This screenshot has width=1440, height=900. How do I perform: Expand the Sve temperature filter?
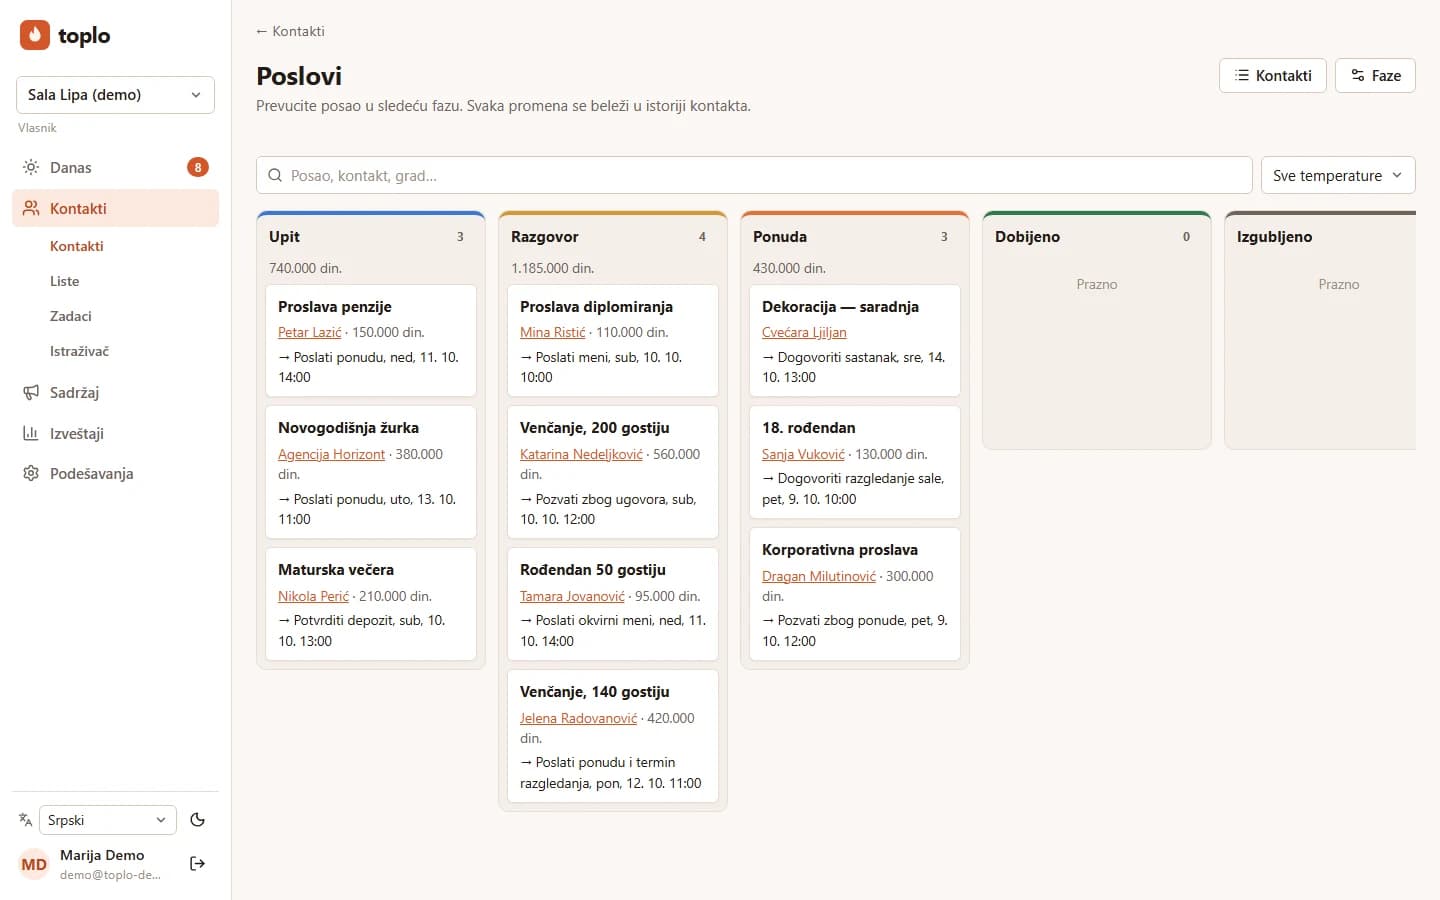(1338, 175)
